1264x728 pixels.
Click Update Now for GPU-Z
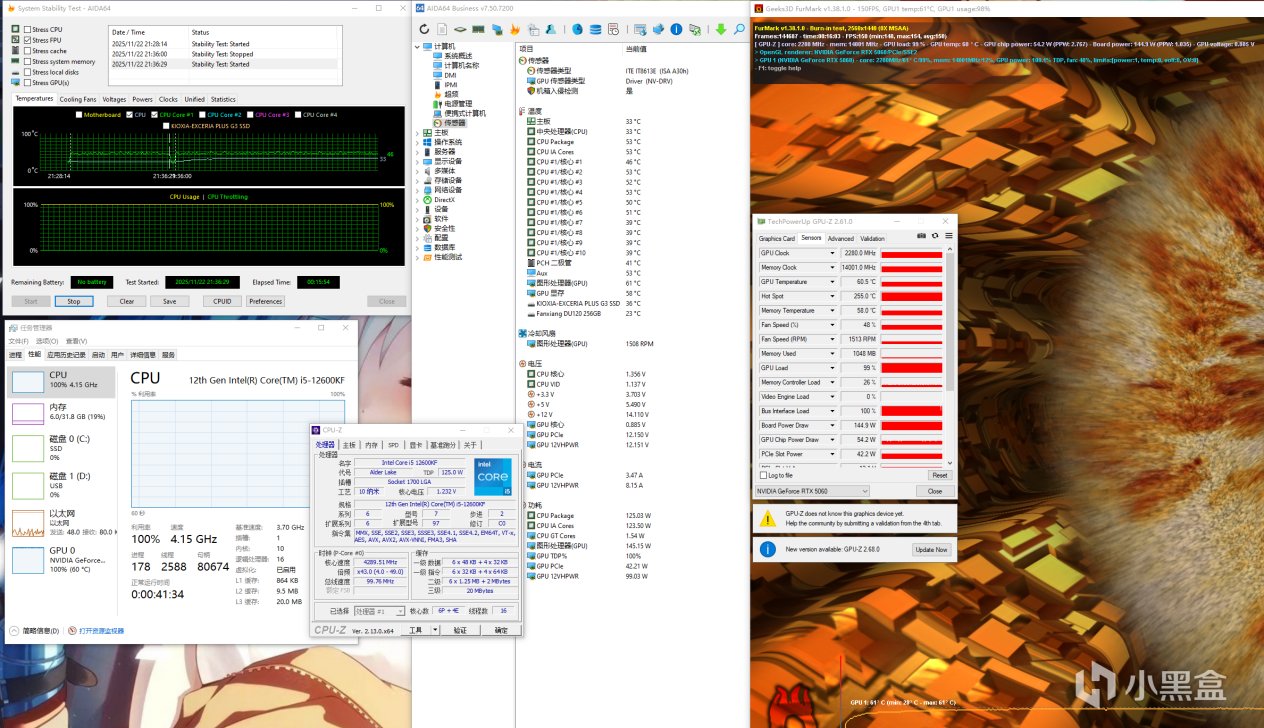[x=930, y=550]
